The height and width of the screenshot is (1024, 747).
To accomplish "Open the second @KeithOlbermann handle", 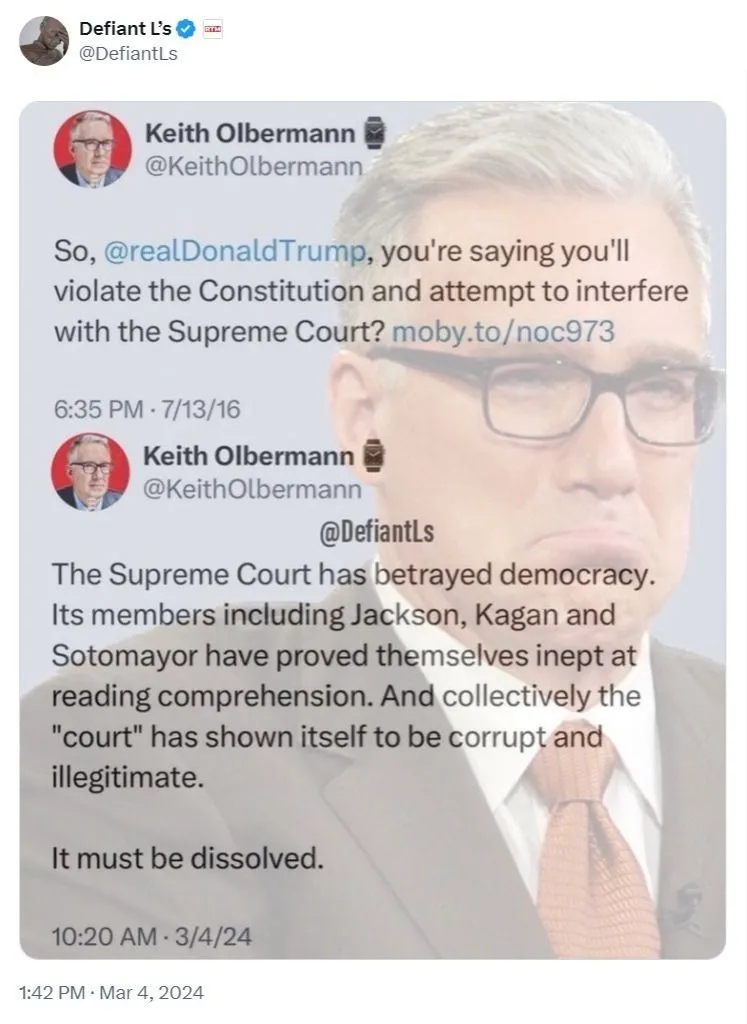I will point(252,490).
